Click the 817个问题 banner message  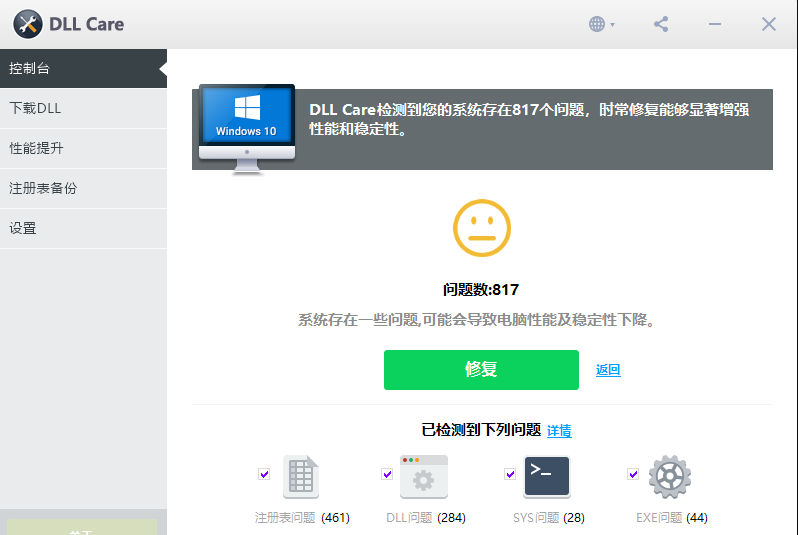click(529, 119)
